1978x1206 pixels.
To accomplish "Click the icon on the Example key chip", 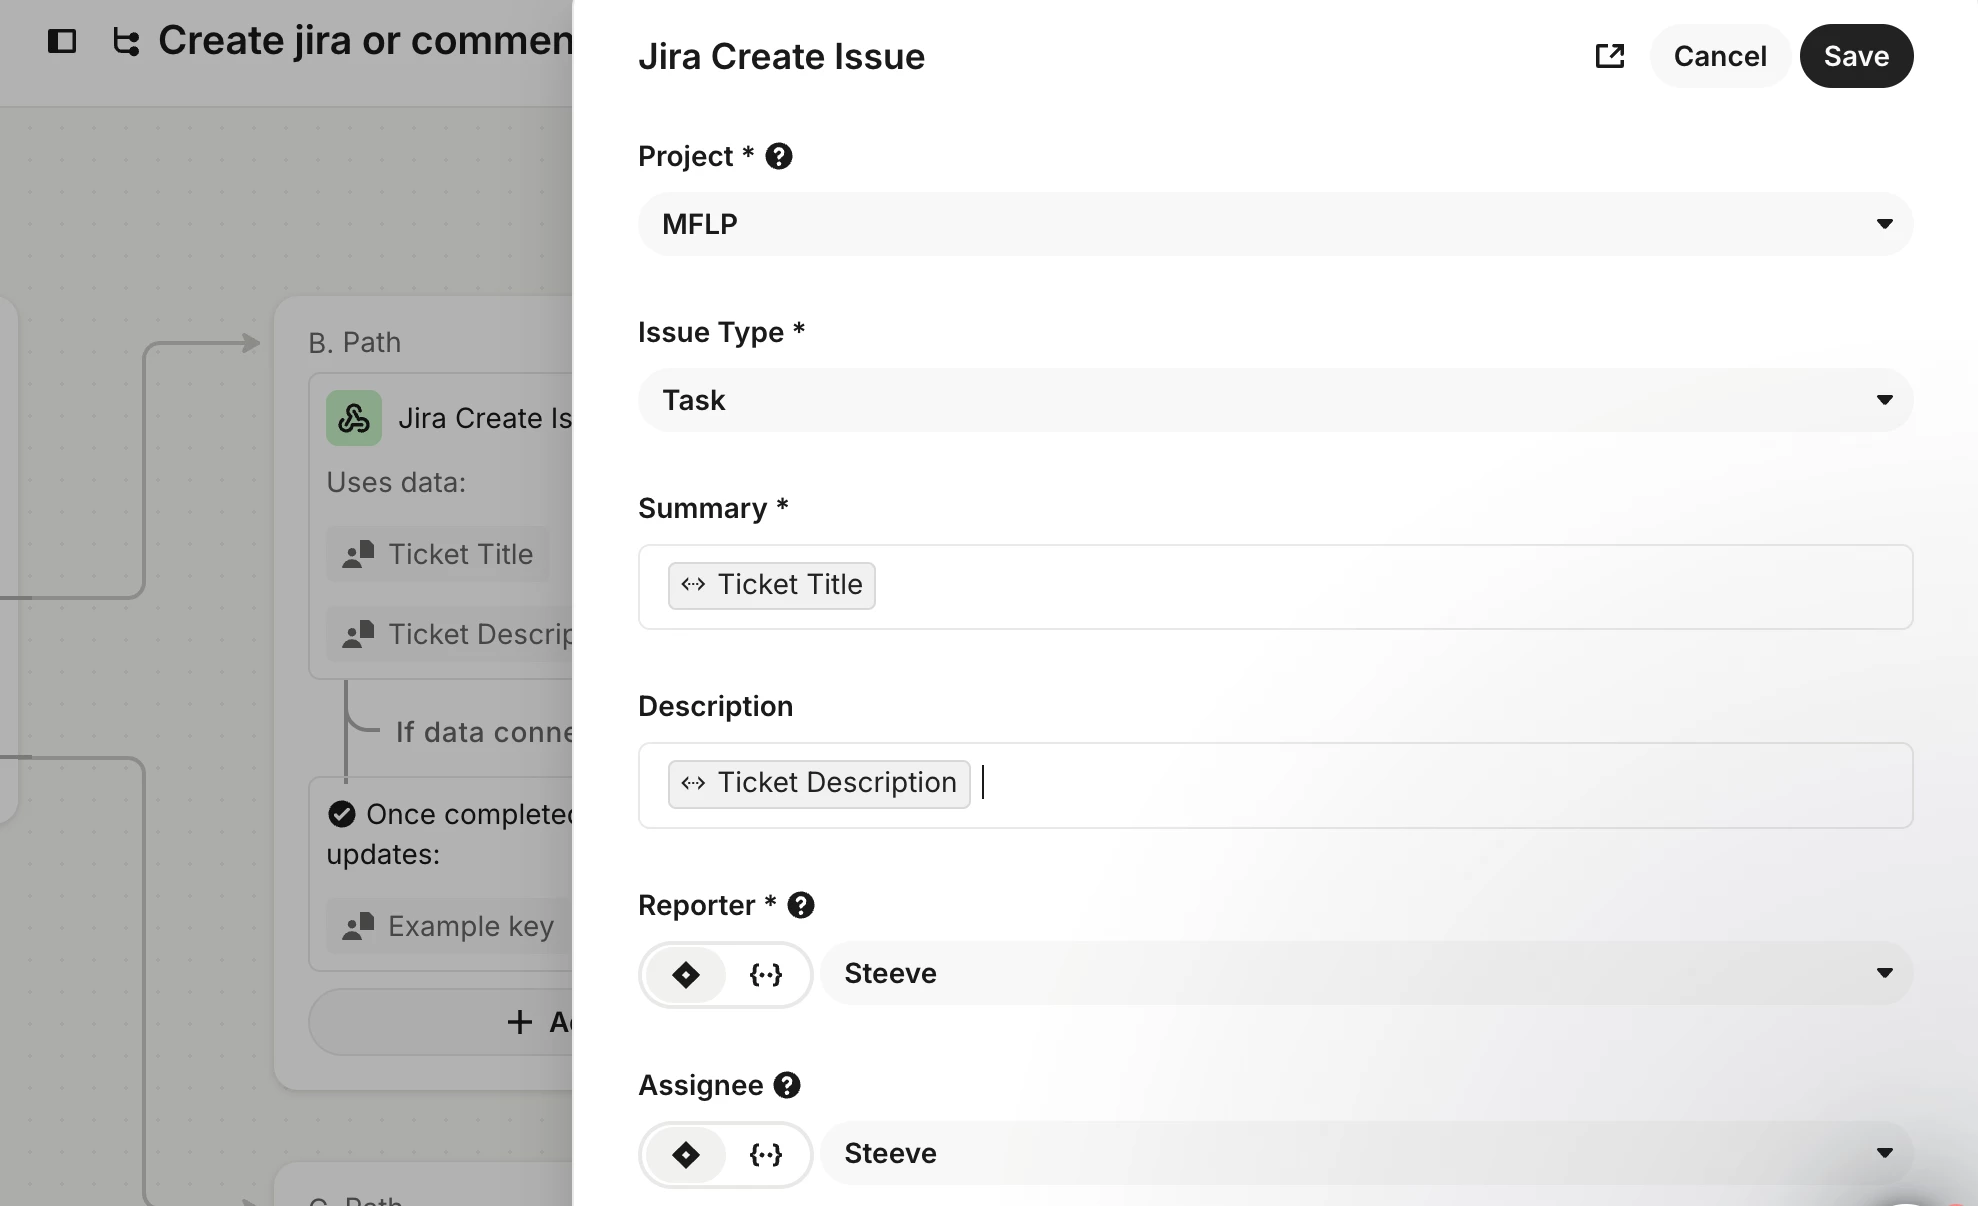I will click(358, 926).
